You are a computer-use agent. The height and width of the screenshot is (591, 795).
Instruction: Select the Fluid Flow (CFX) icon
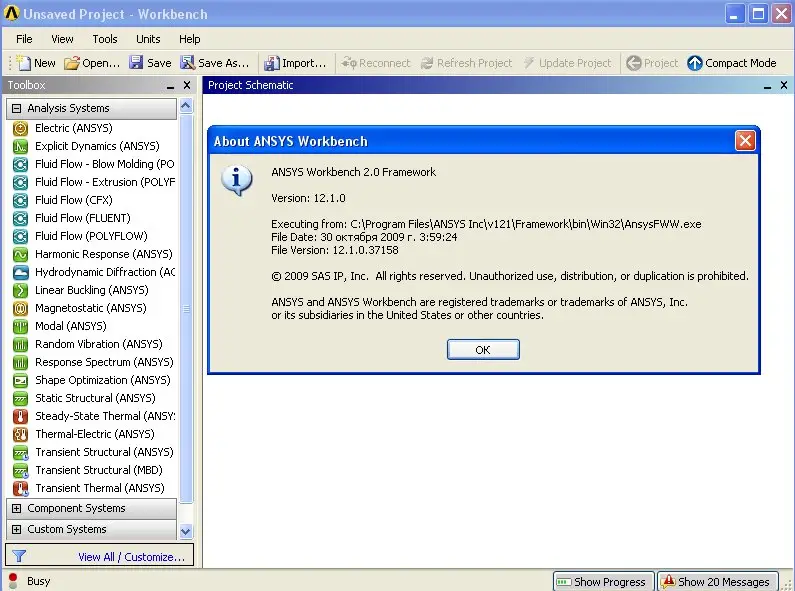pyautogui.click(x=20, y=200)
